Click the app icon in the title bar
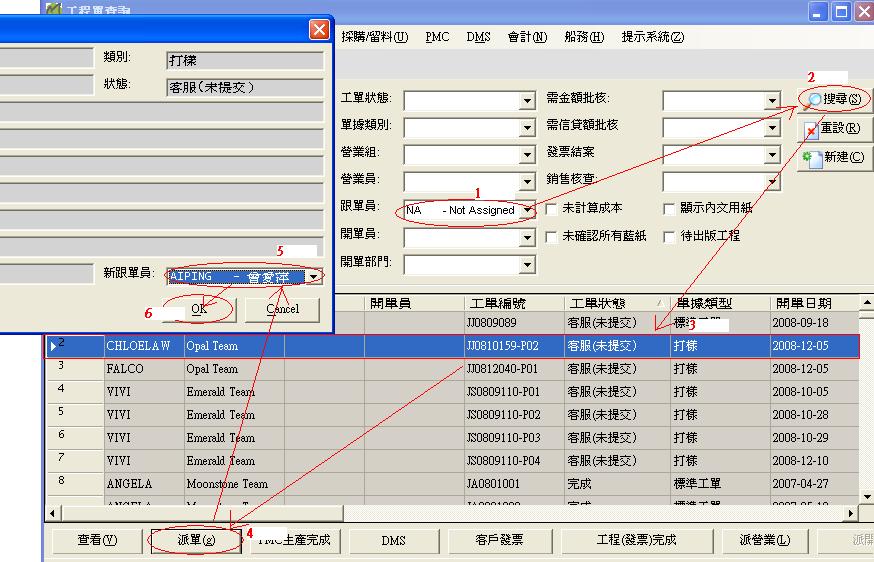Image resolution: width=874 pixels, height=562 pixels. (54, 10)
